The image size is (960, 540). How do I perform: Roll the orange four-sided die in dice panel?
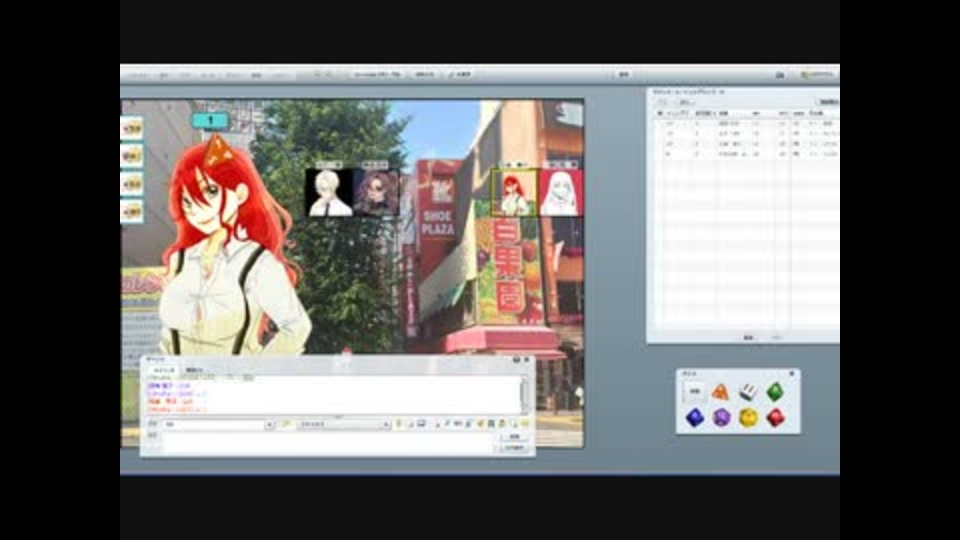tap(721, 392)
